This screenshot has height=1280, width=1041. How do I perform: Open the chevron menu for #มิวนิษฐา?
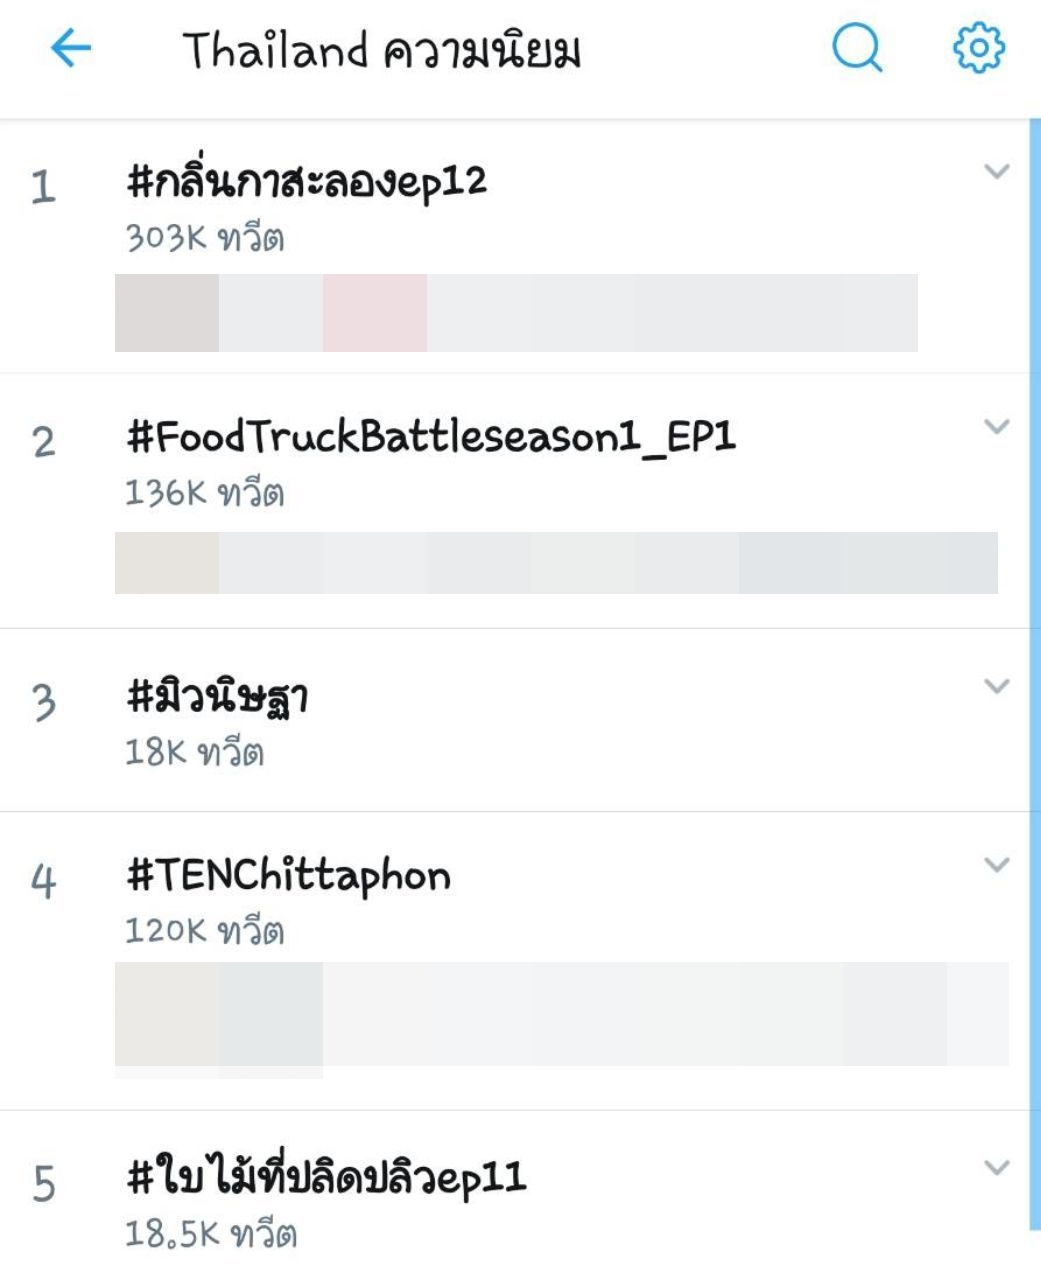(x=996, y=686)
